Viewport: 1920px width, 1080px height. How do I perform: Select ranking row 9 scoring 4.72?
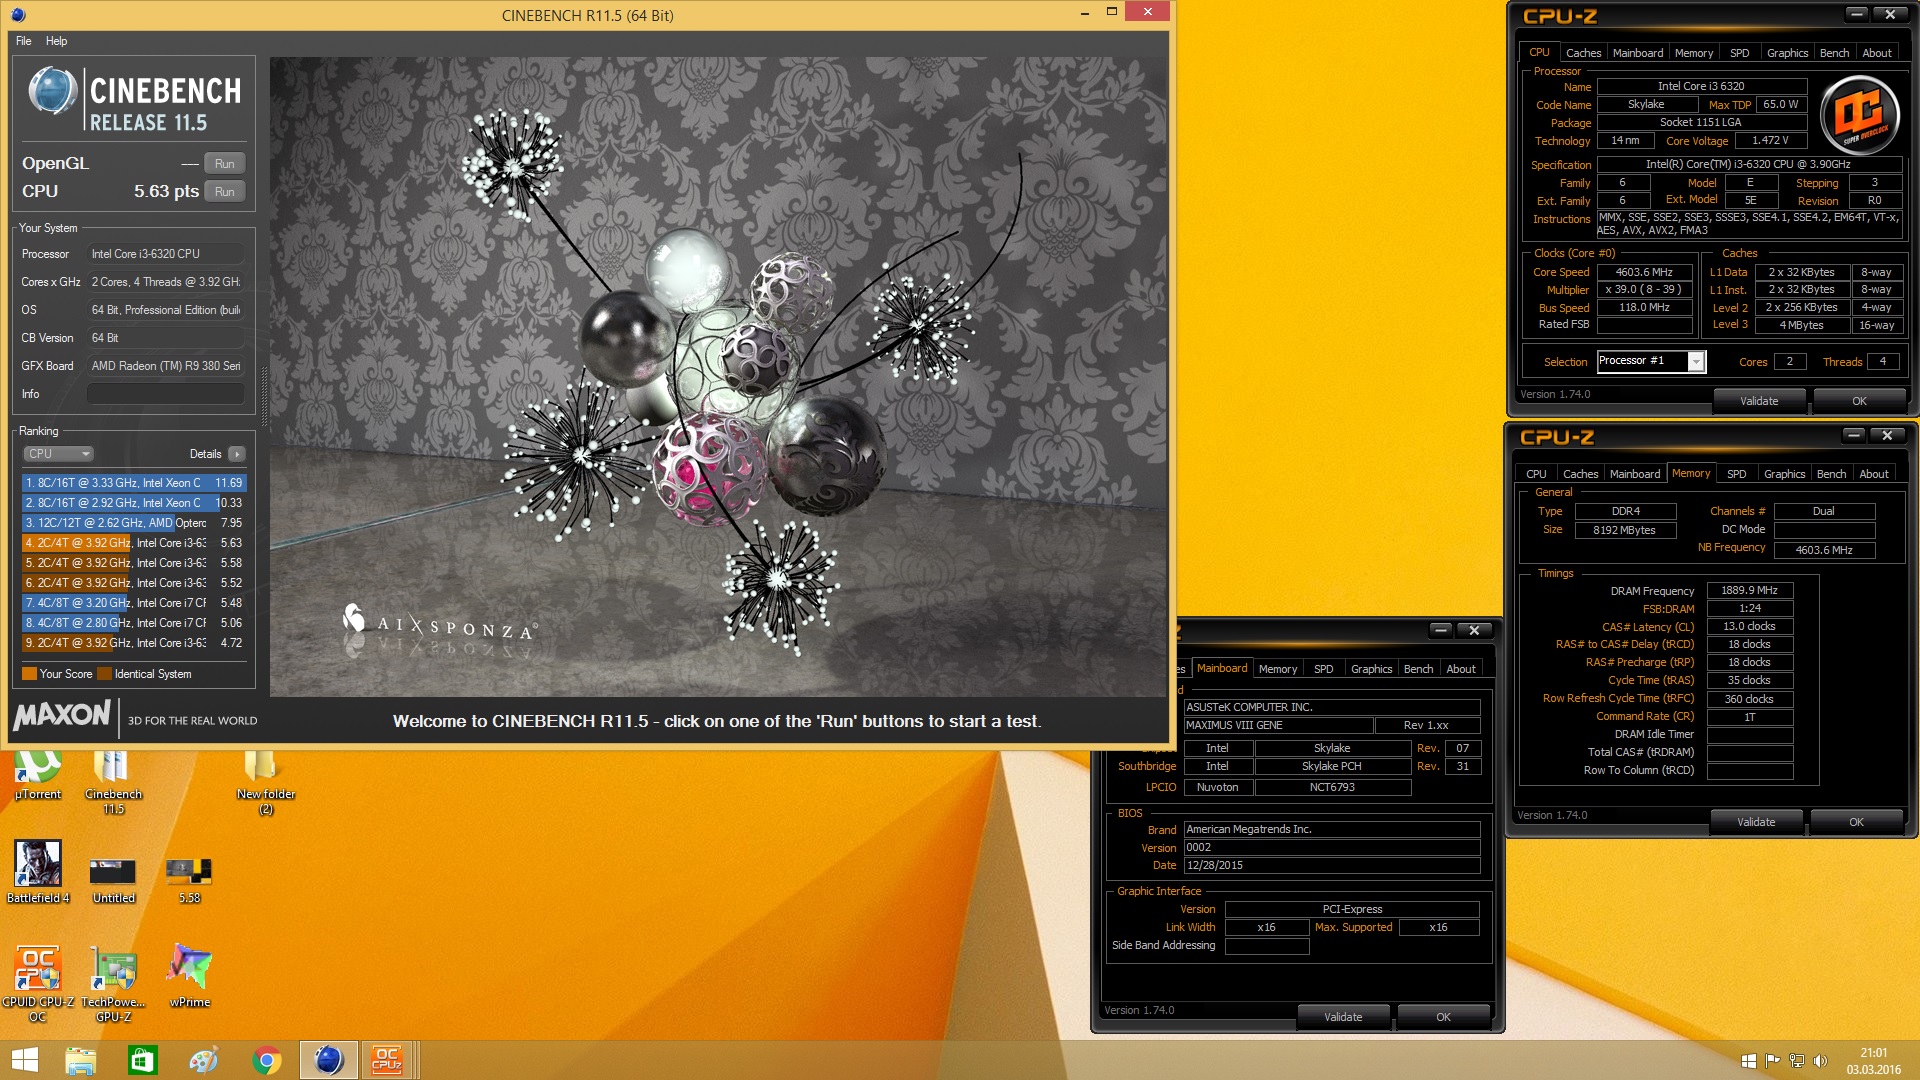[x=134, y=643]
